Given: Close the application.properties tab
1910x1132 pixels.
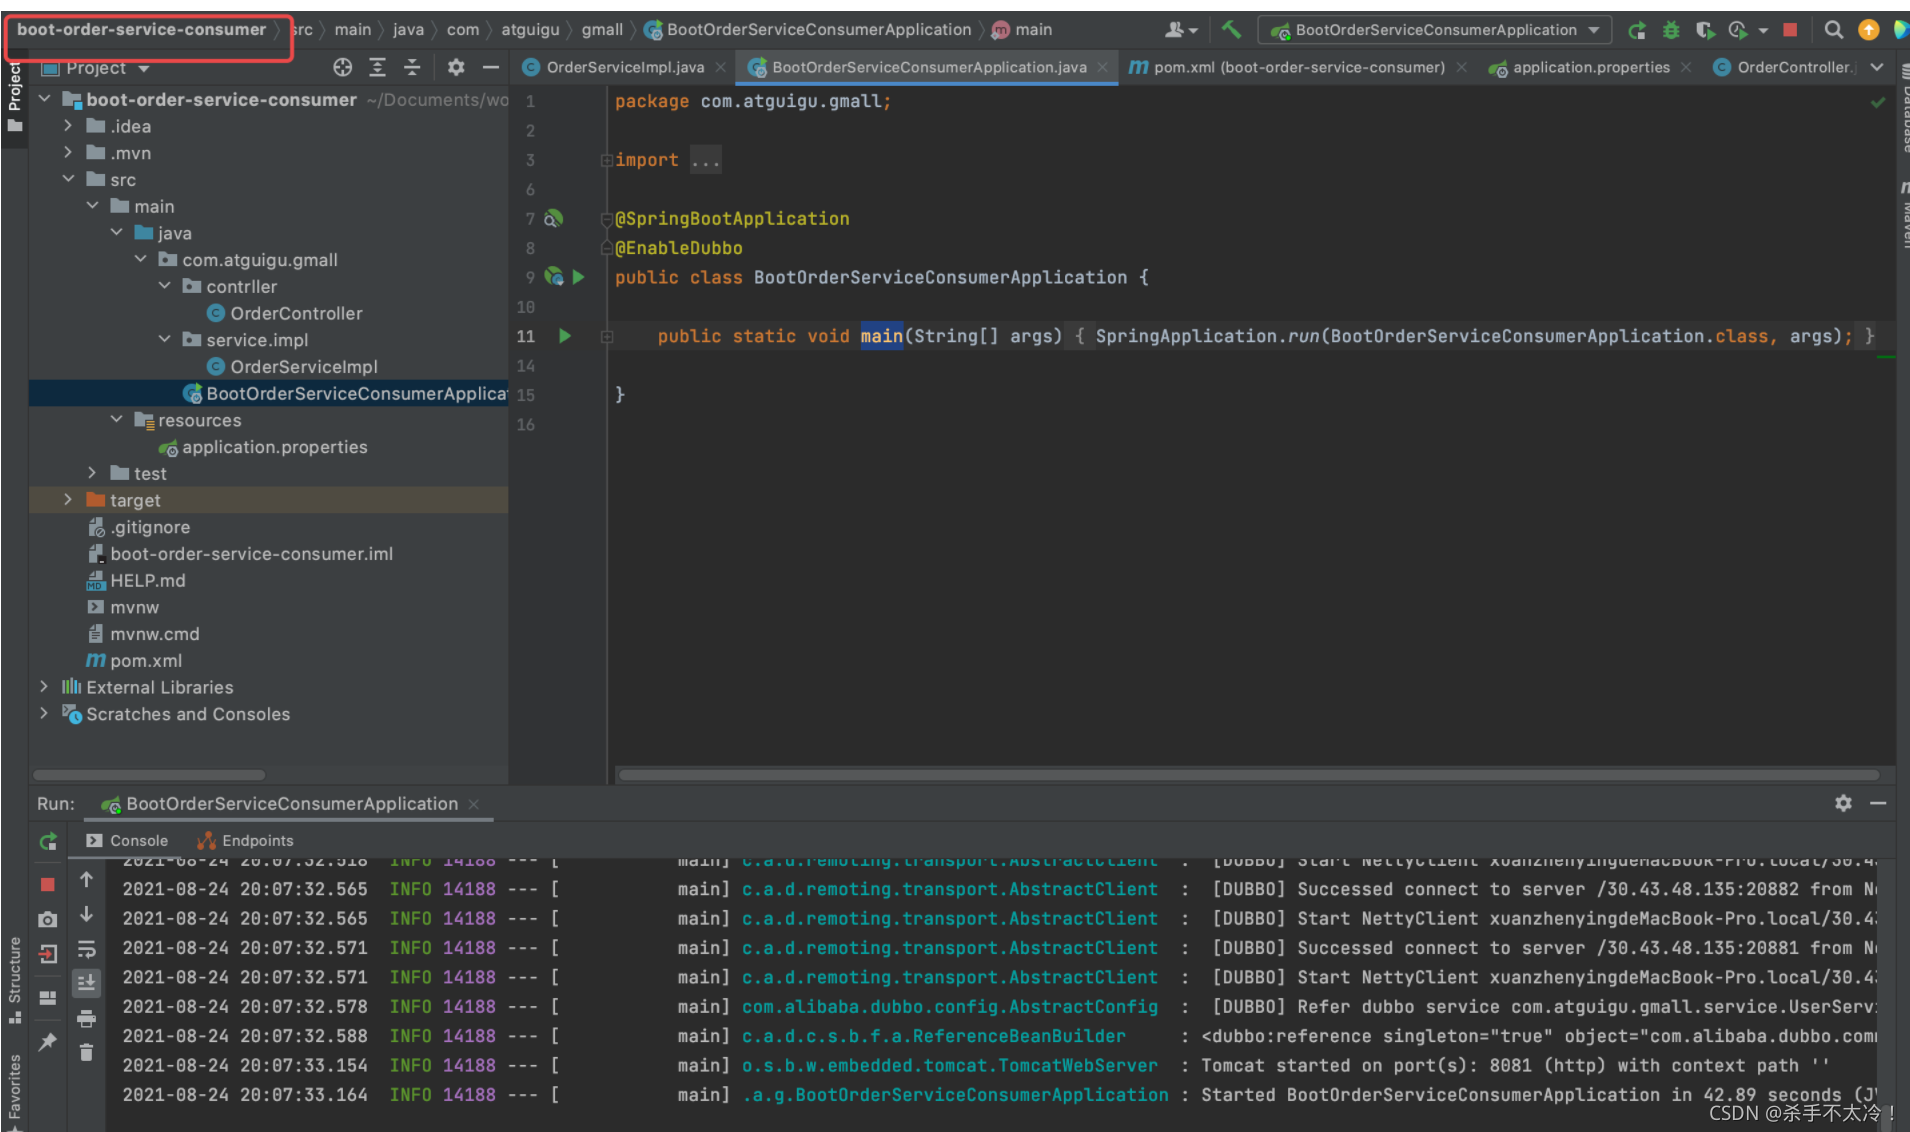Looking at the screenshot, I should click(1687, 67).
